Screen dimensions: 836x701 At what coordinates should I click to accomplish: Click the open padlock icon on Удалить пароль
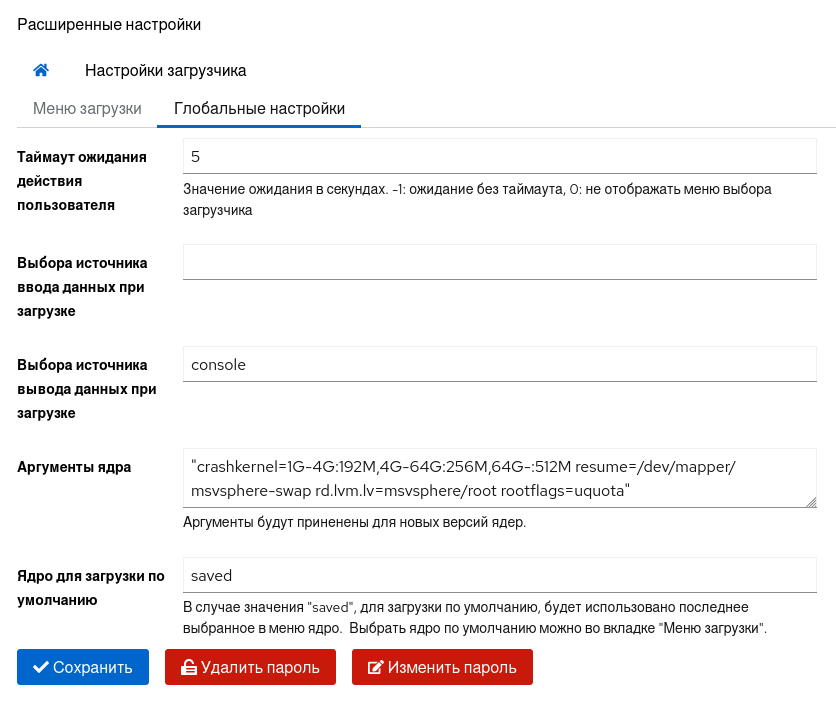188,667
